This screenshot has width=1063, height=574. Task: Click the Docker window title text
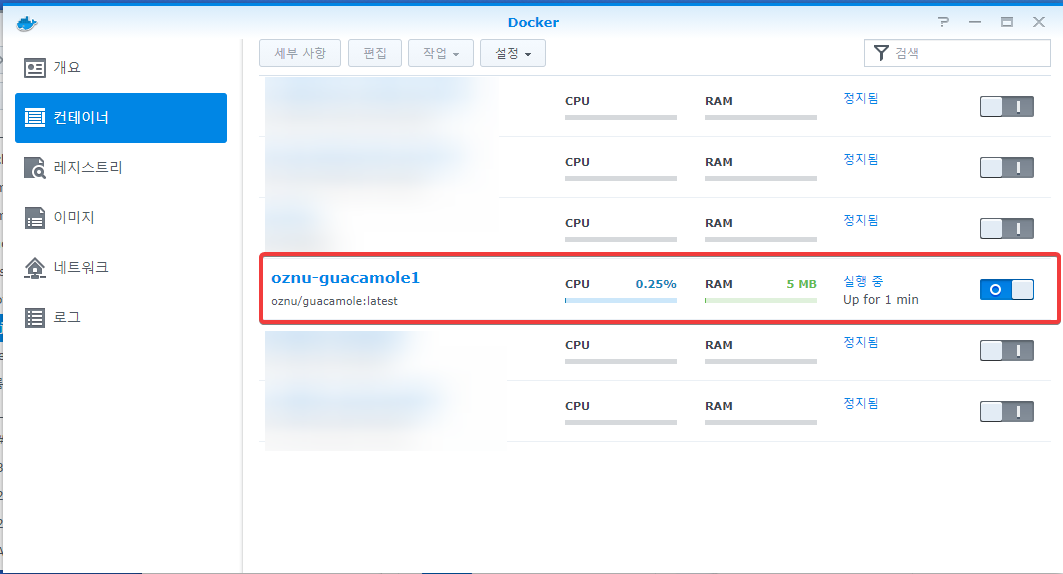[x=534, y=22]
